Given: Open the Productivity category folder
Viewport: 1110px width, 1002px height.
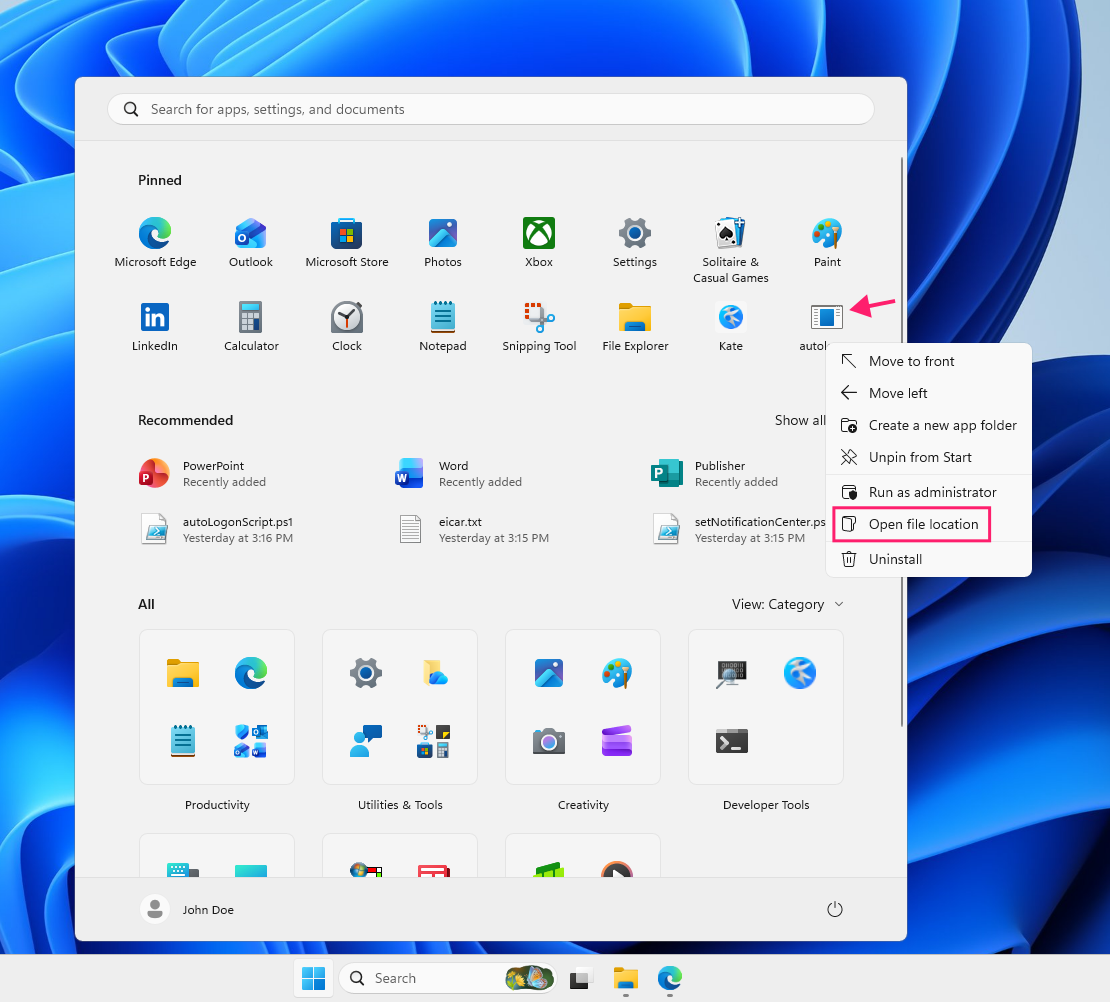Looking at the screenshot, I should (217, 707).
